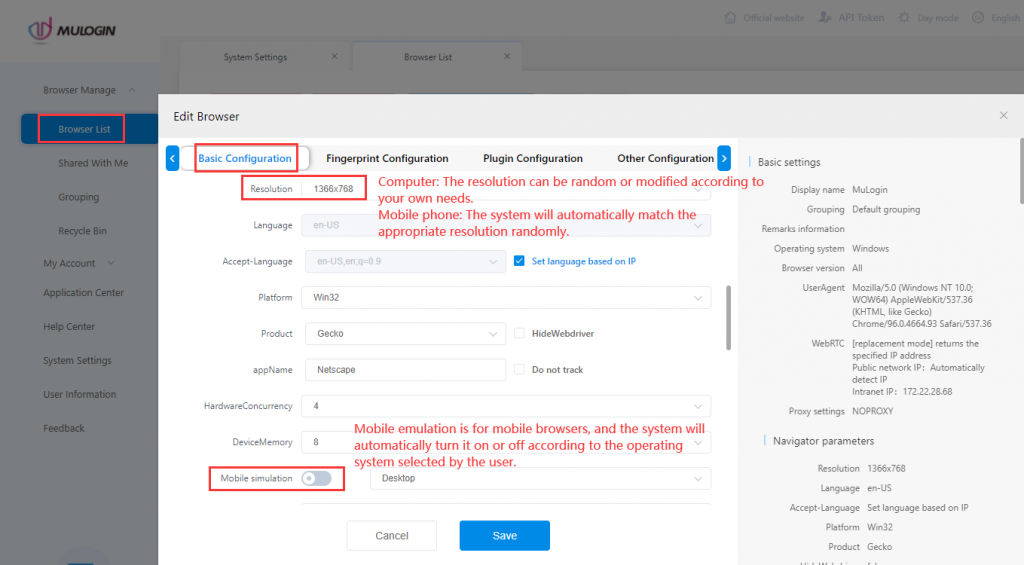Click the Navigator parameters heading
Viewport: 1024px width, 565px height.
(824, 441)
